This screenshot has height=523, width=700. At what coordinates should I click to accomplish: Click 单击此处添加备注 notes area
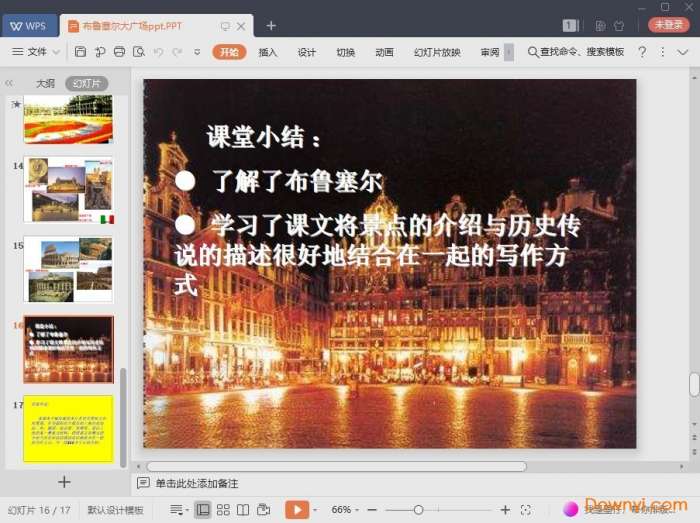pos(196,483)
